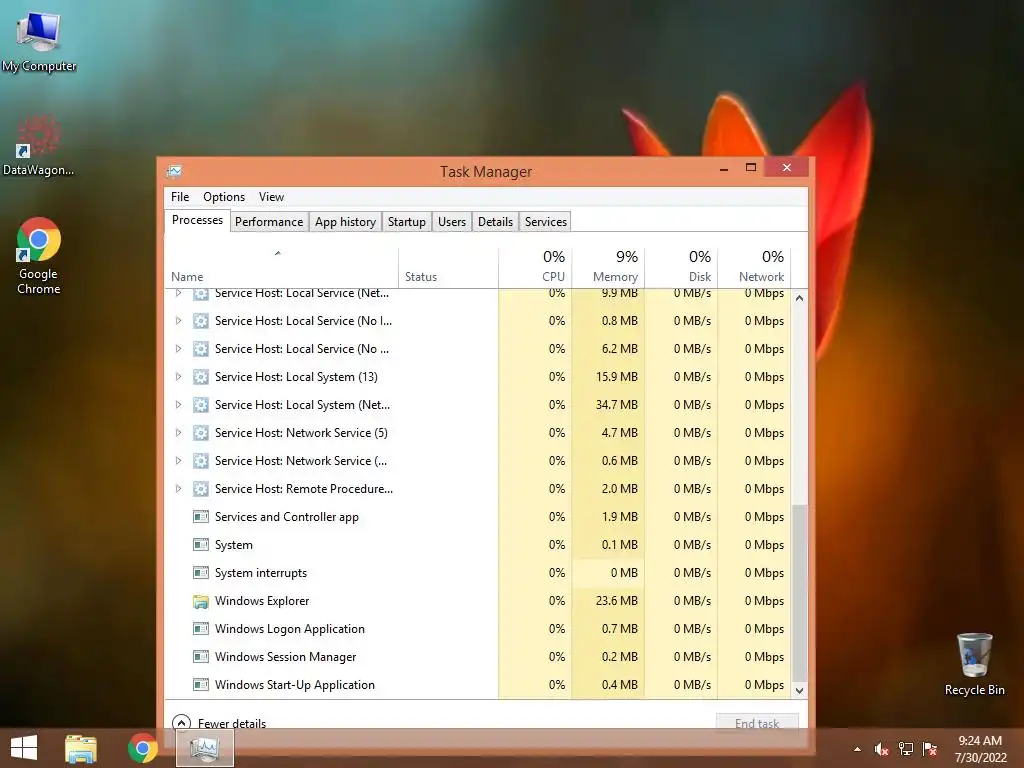Click the Task Manager taskbar button

coord(205,748)
